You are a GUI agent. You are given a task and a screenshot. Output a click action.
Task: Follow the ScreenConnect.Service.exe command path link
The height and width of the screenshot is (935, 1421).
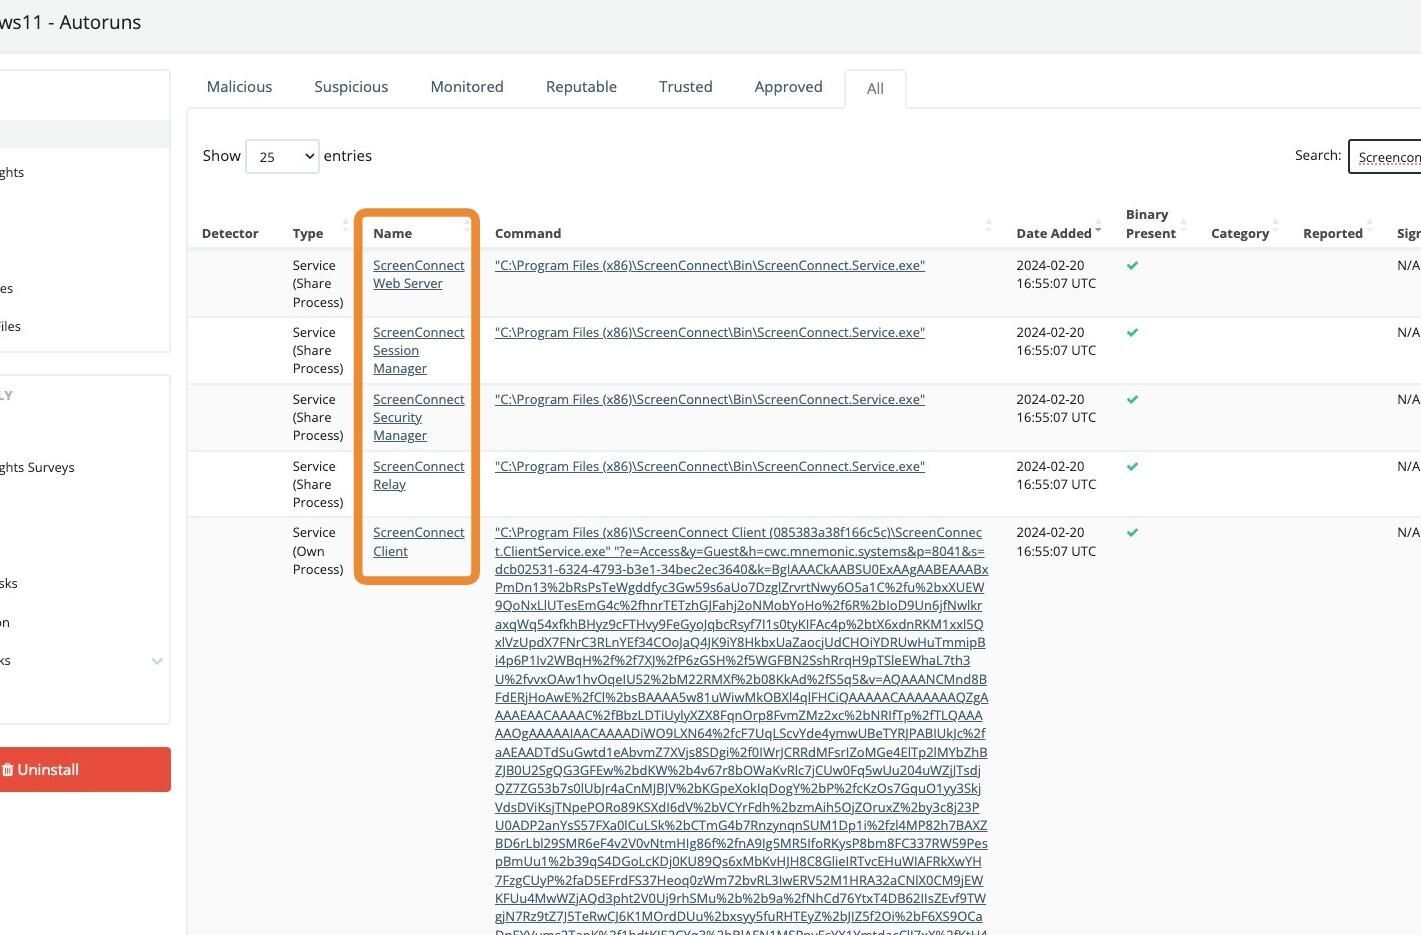(709, 265)
